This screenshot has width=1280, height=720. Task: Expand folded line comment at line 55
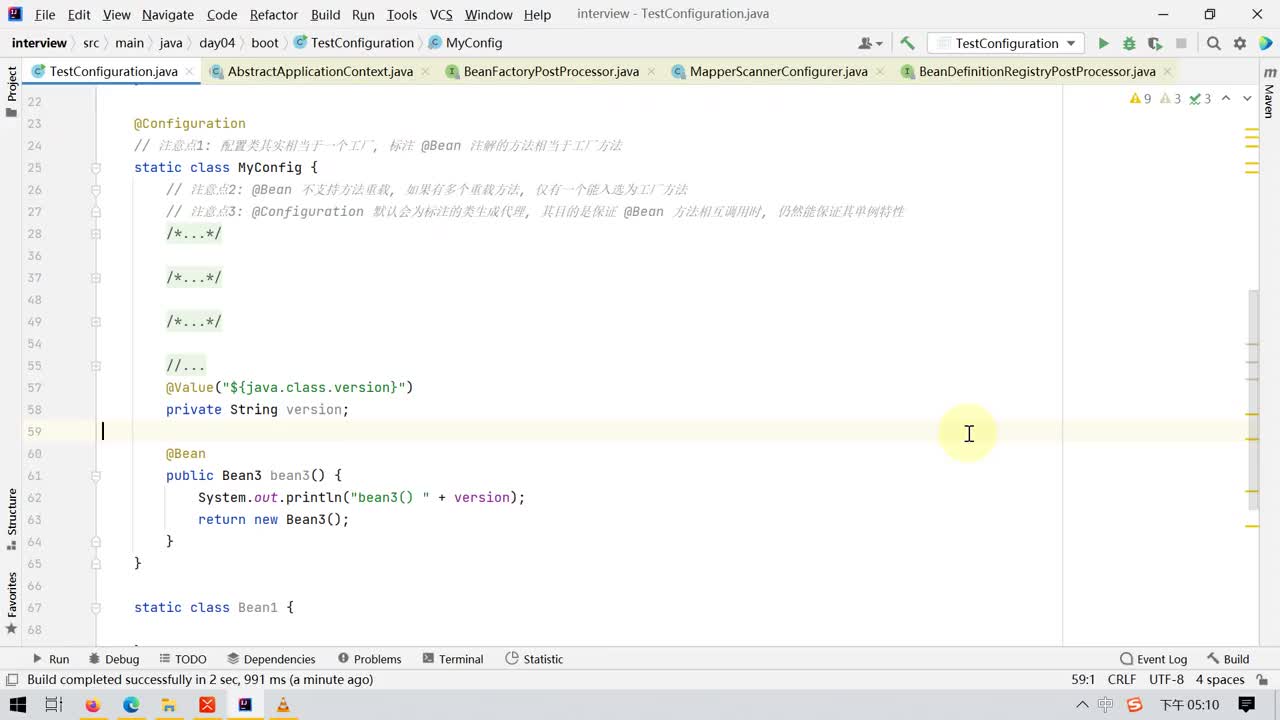coord(97,366)
